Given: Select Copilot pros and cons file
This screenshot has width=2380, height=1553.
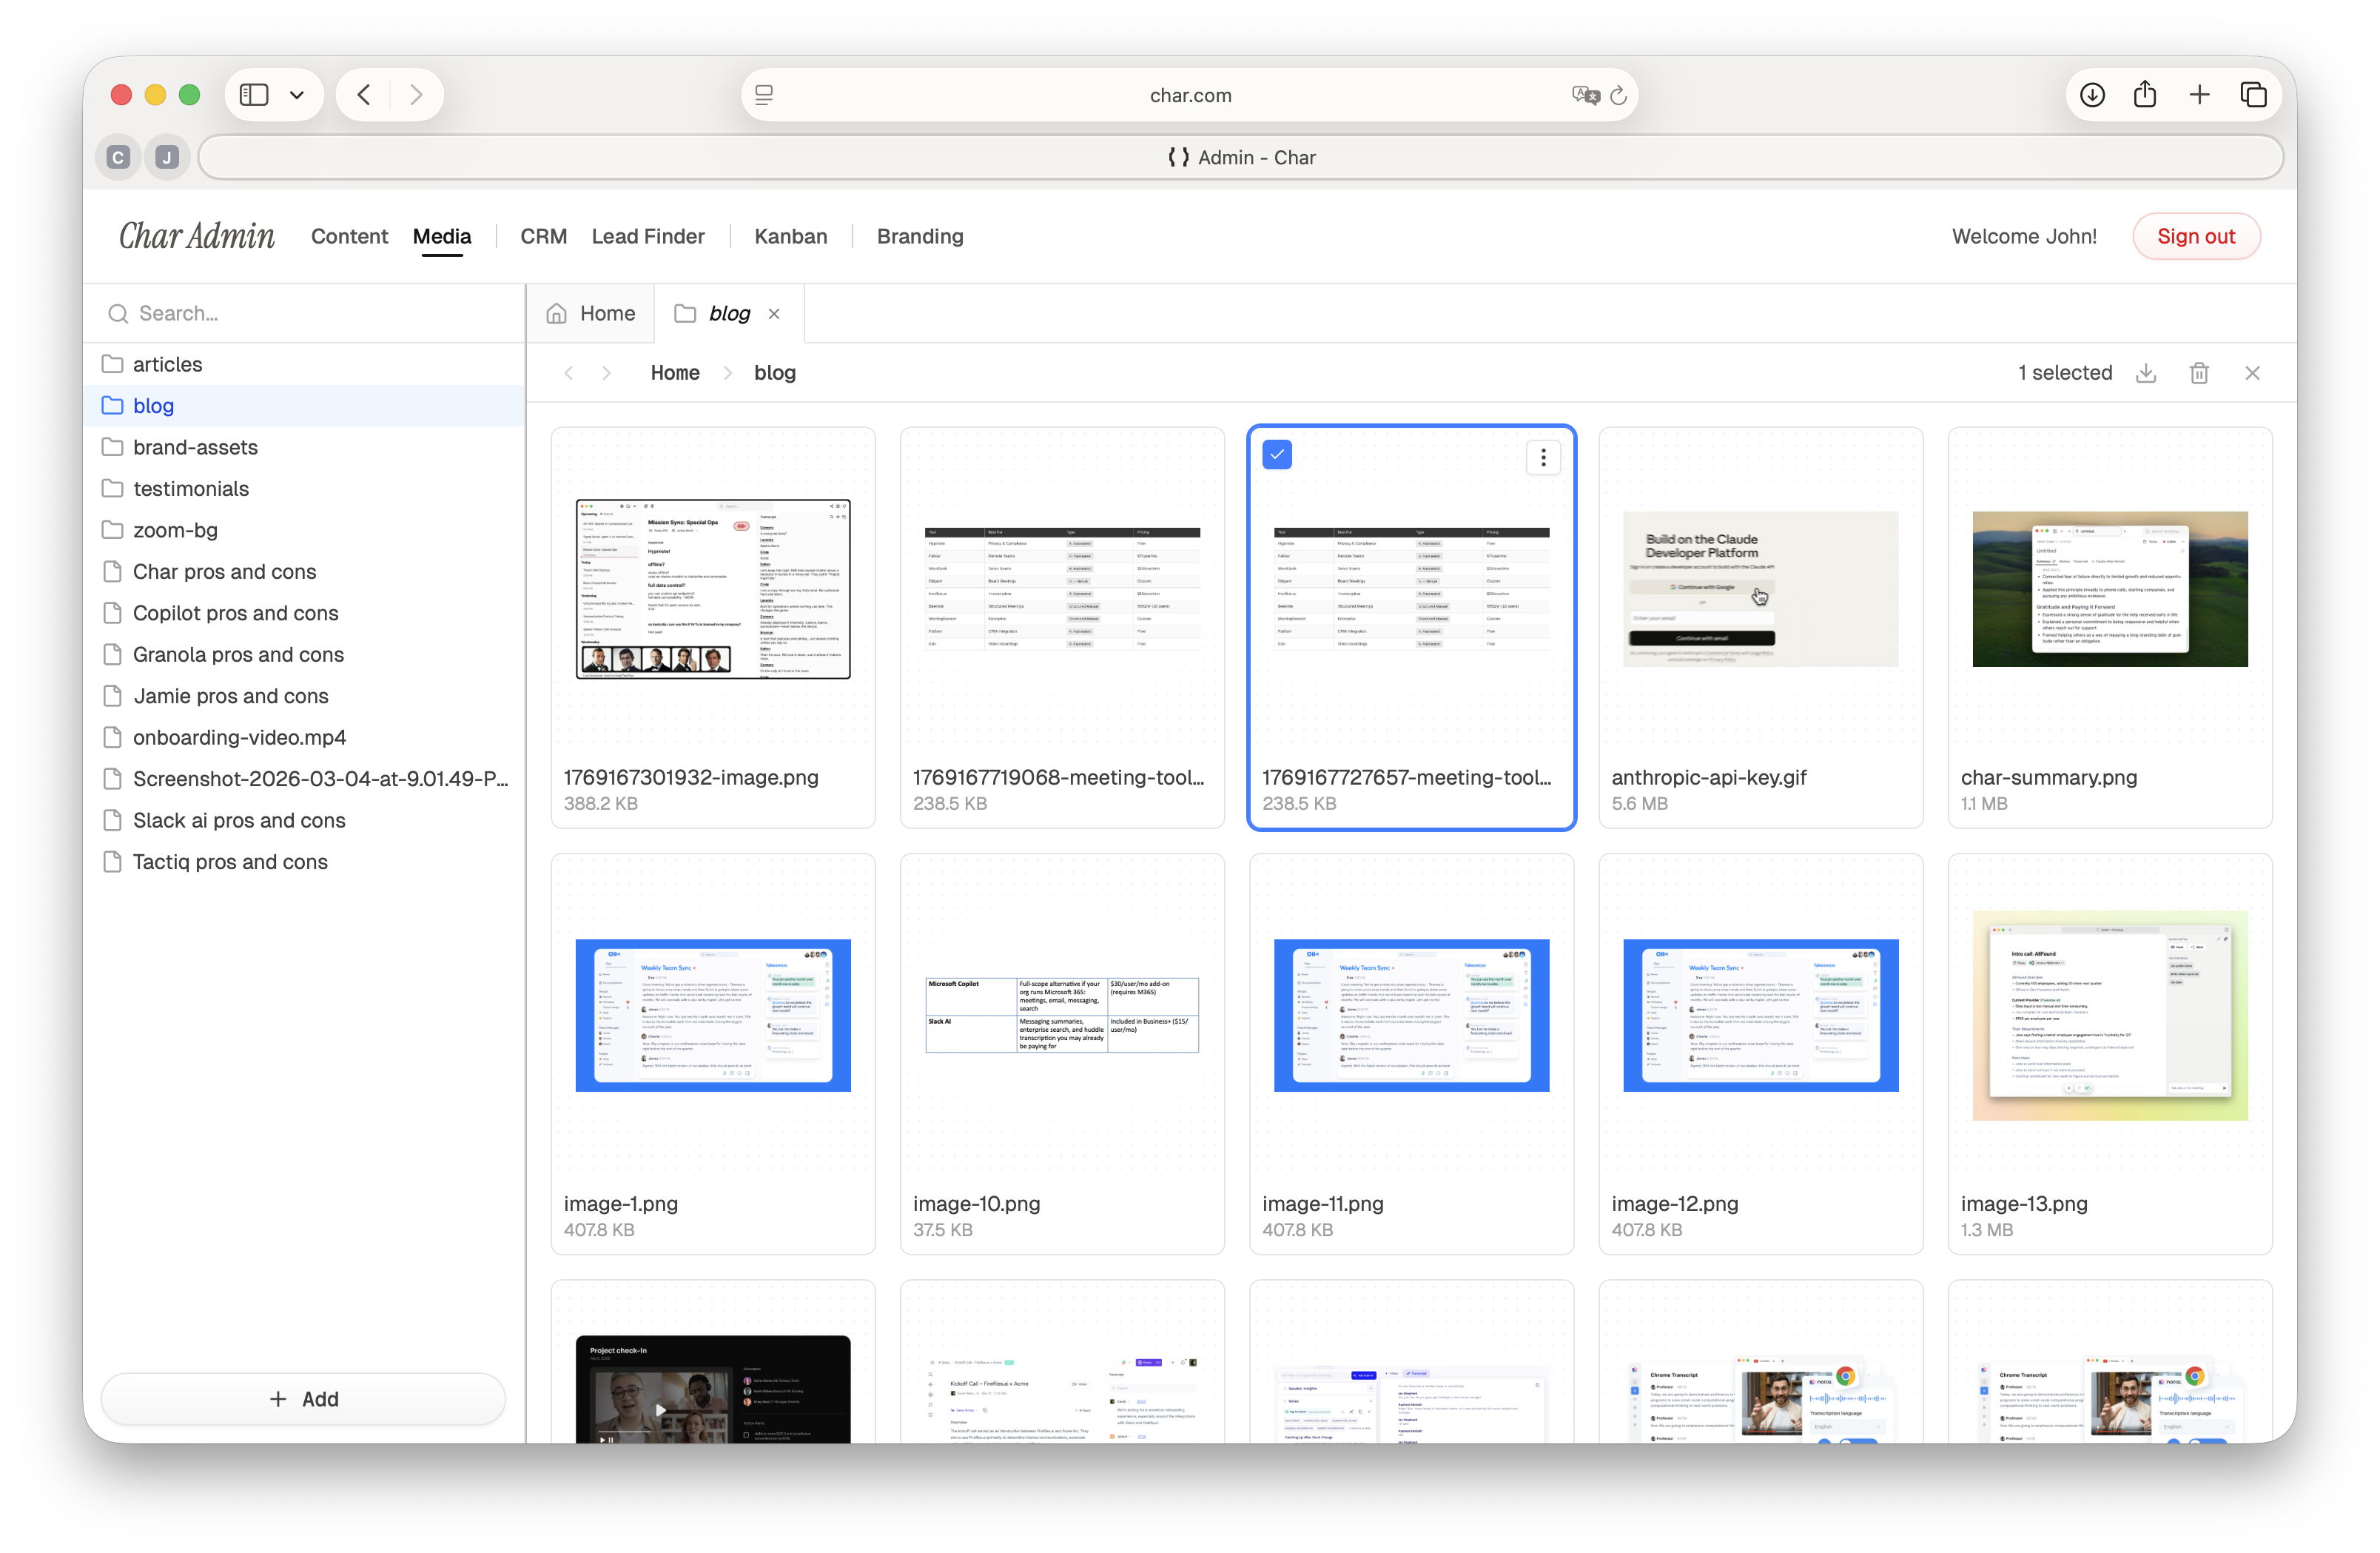Looking at the screenshot, I should [305, 613].
